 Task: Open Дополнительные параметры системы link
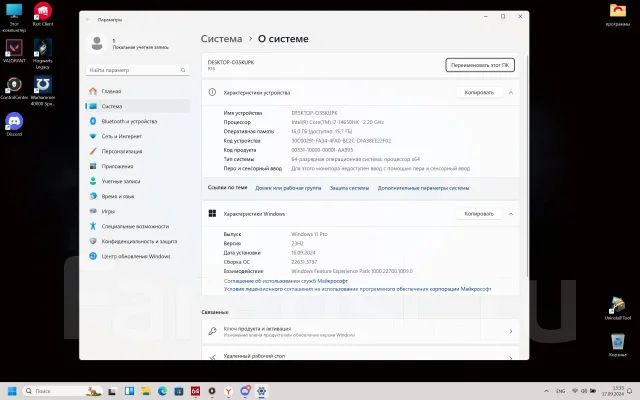pos(423,188)
